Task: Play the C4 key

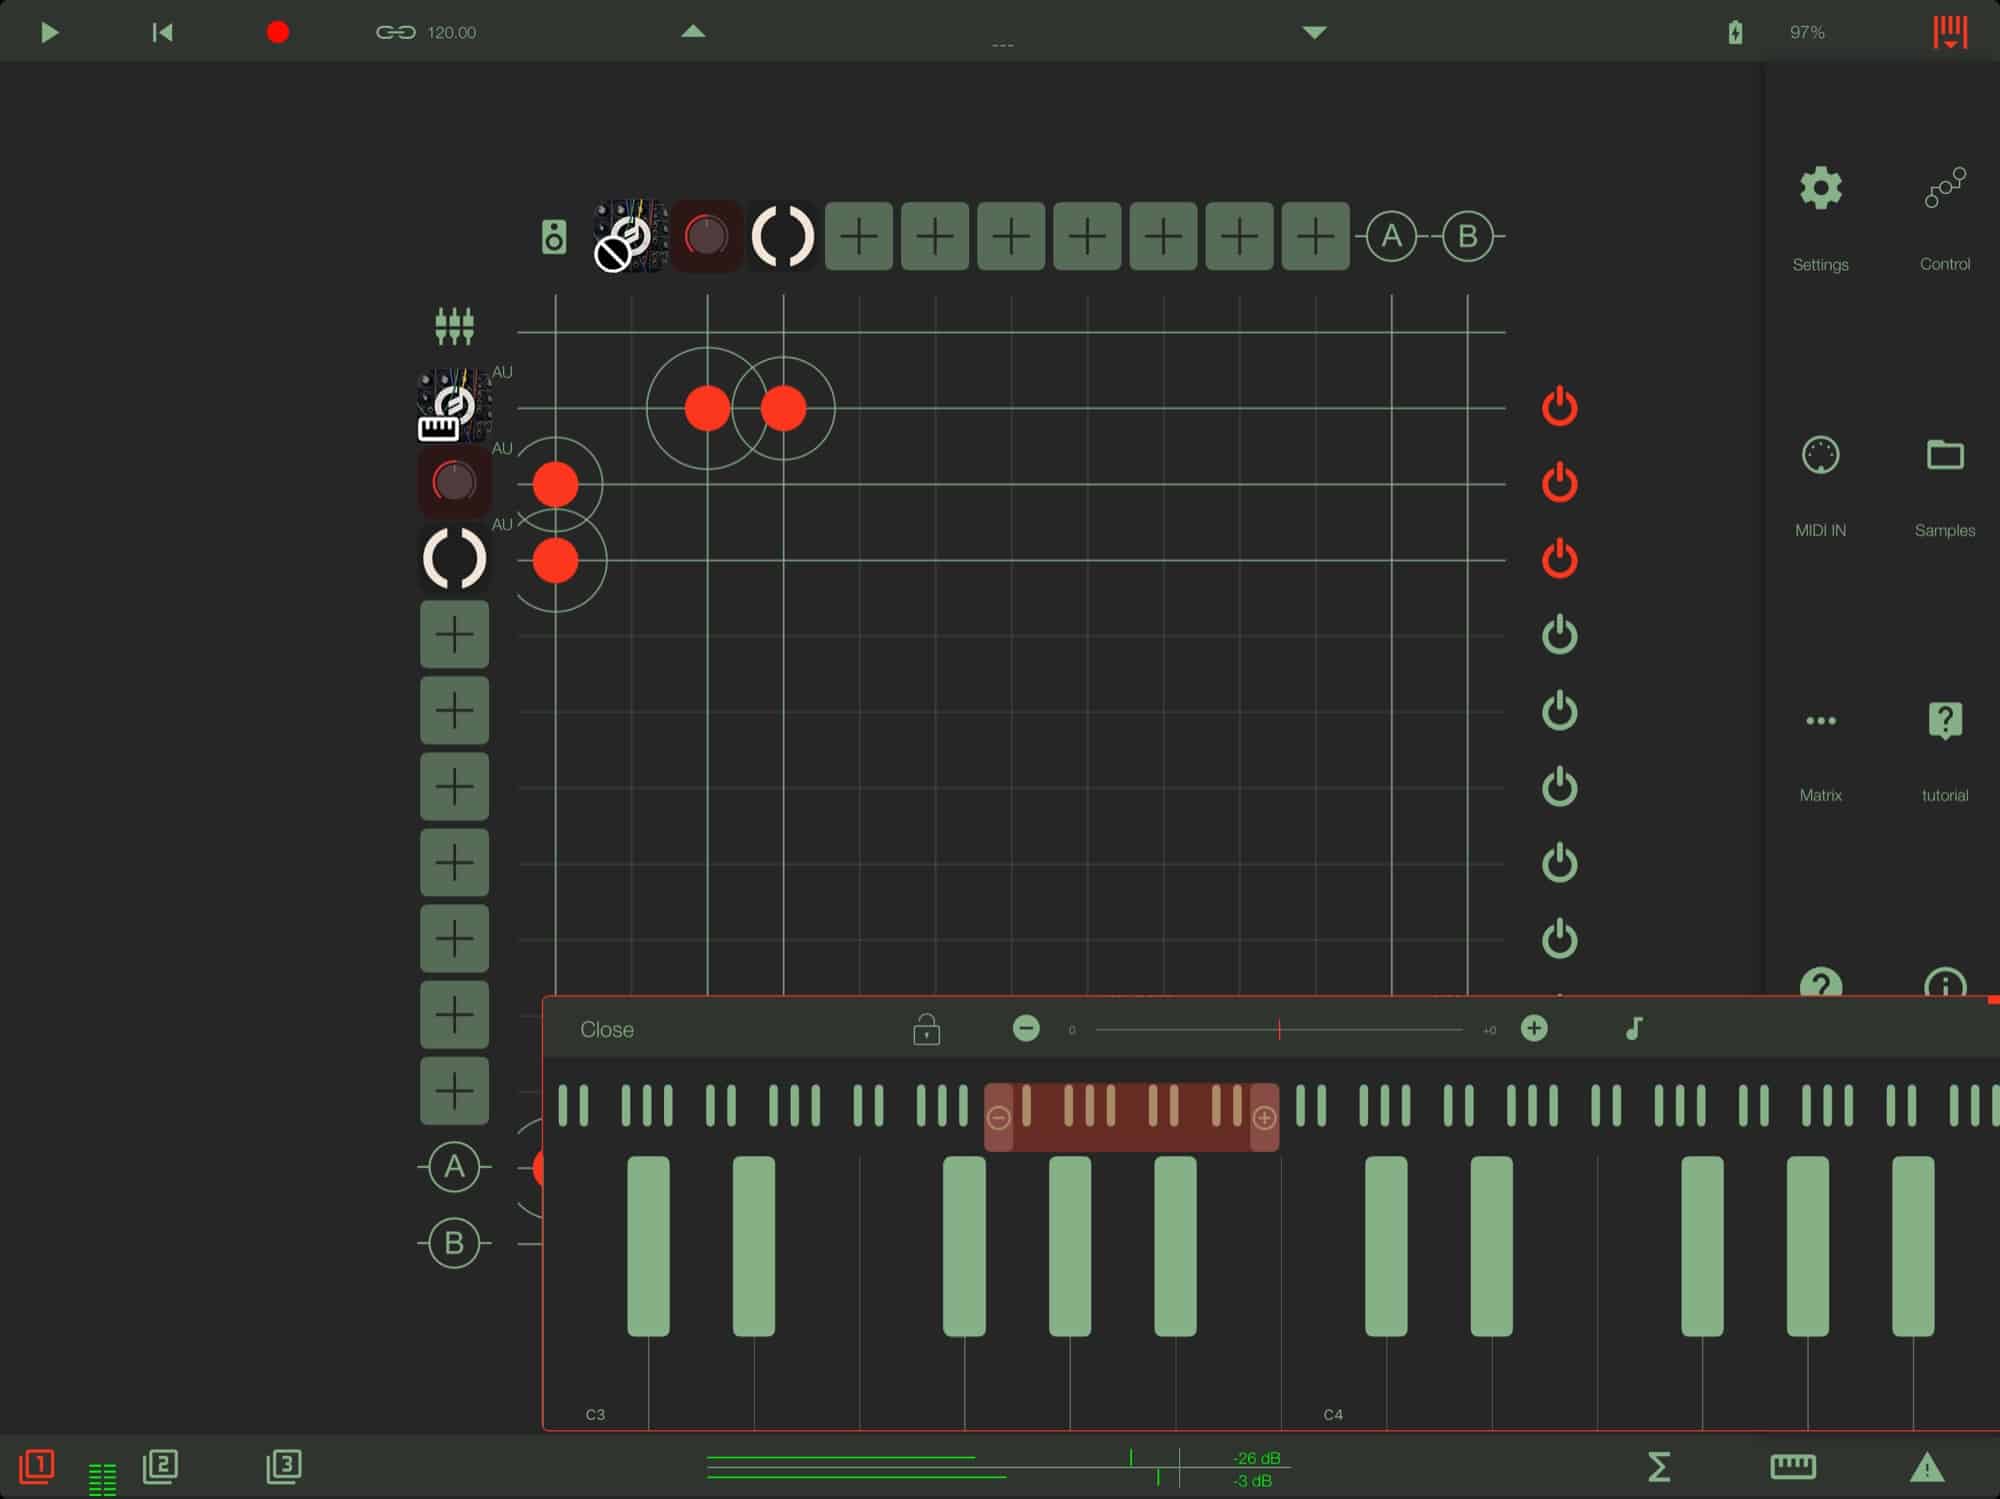Action: pos(1334,1380)
